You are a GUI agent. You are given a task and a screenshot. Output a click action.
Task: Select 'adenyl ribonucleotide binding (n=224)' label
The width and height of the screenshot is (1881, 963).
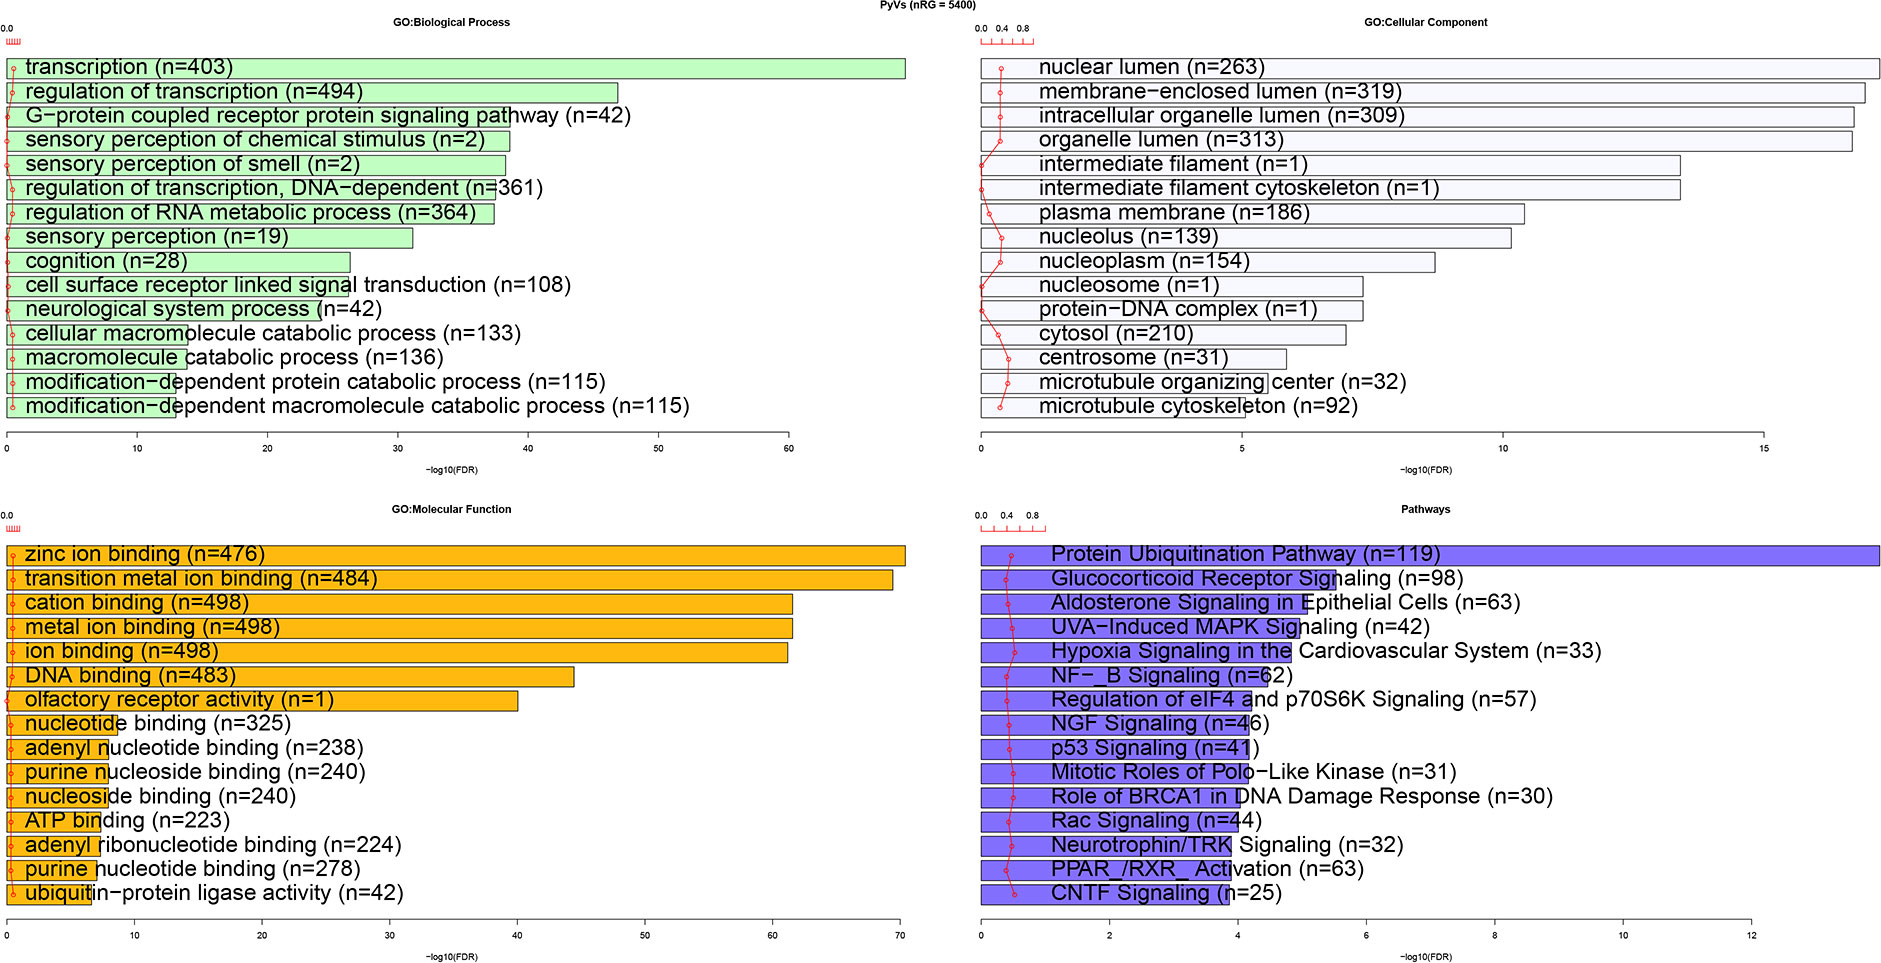(x=213, y=845)
